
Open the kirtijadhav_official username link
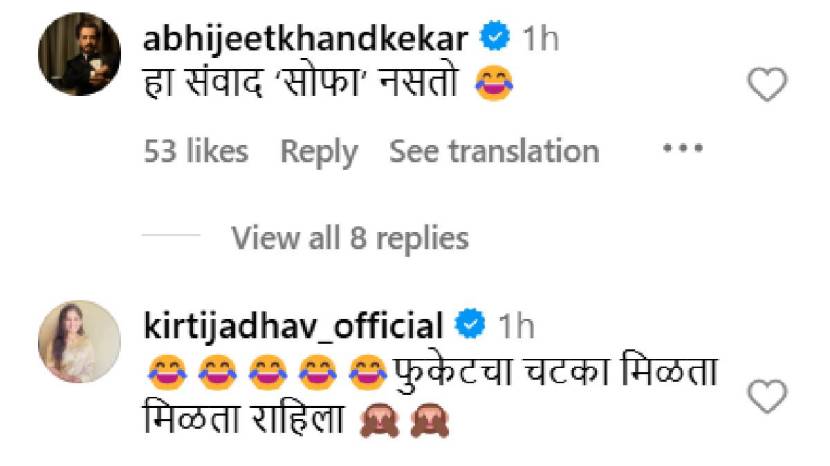(x=293, y=326)
